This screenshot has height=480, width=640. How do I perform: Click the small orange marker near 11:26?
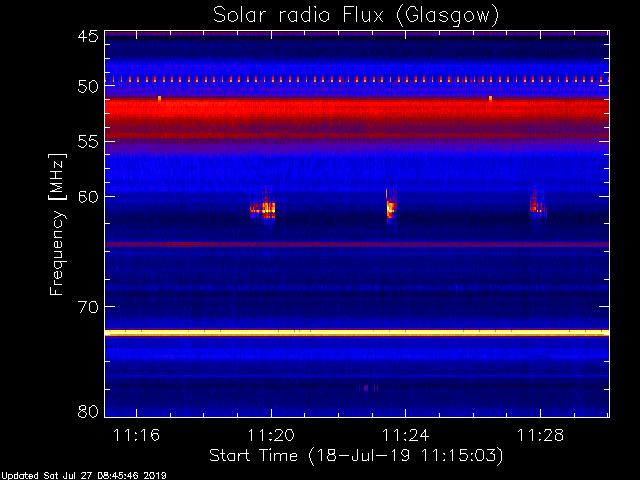coord(490,98)
